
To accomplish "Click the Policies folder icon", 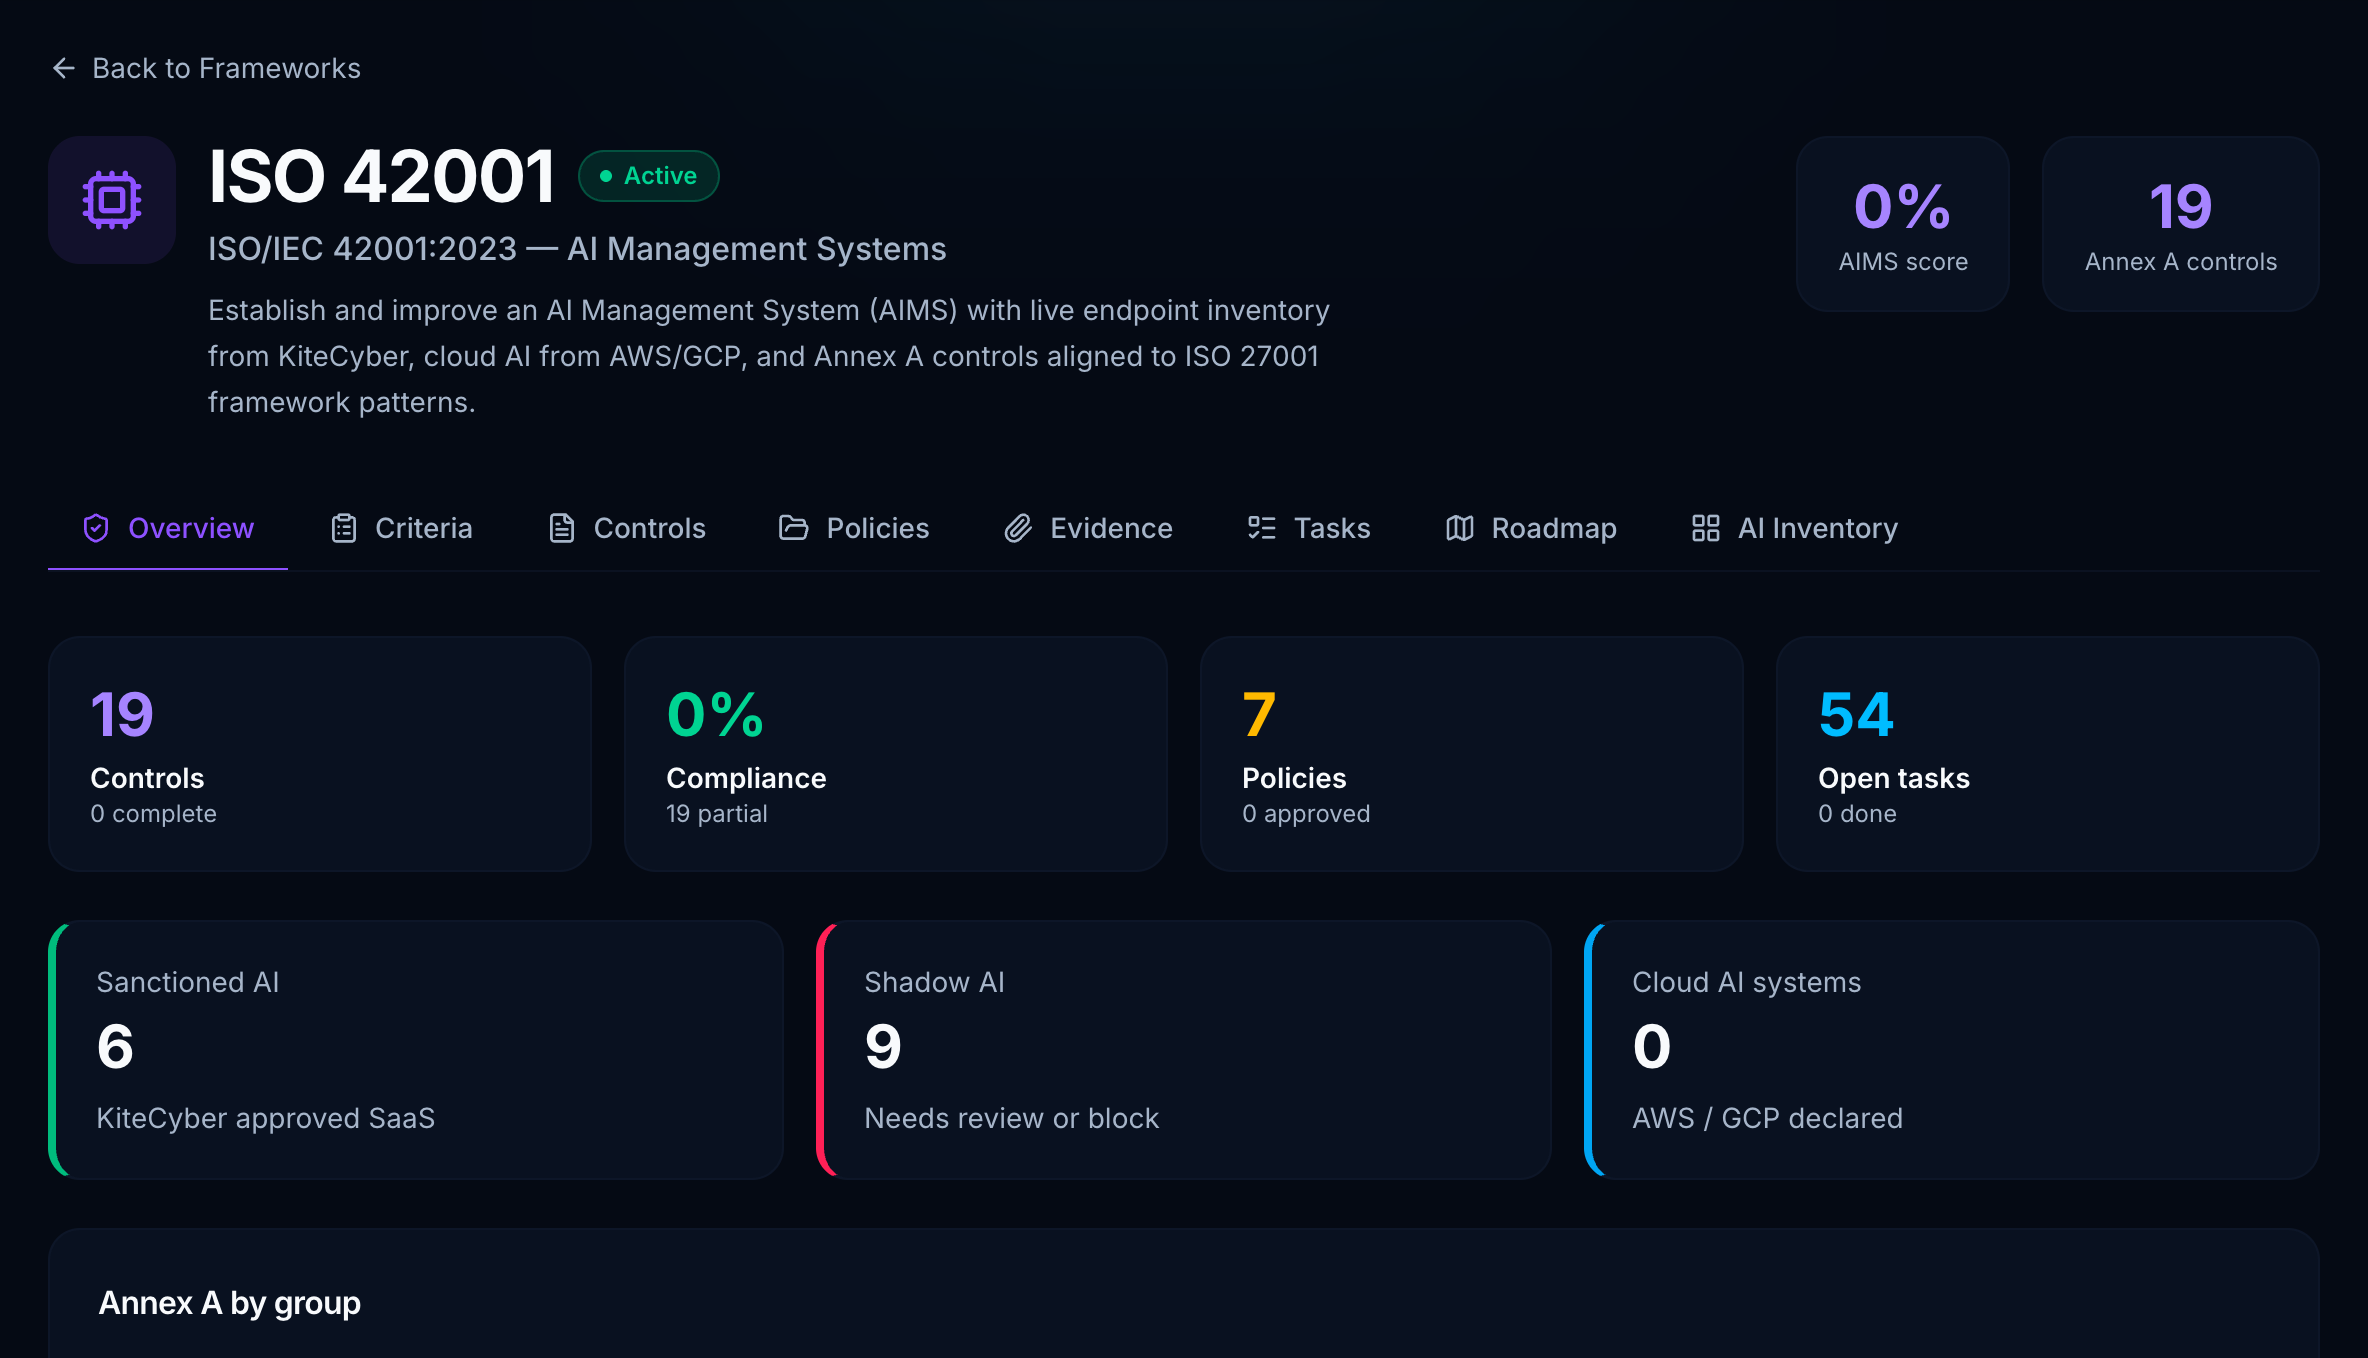I will point(793,528).
